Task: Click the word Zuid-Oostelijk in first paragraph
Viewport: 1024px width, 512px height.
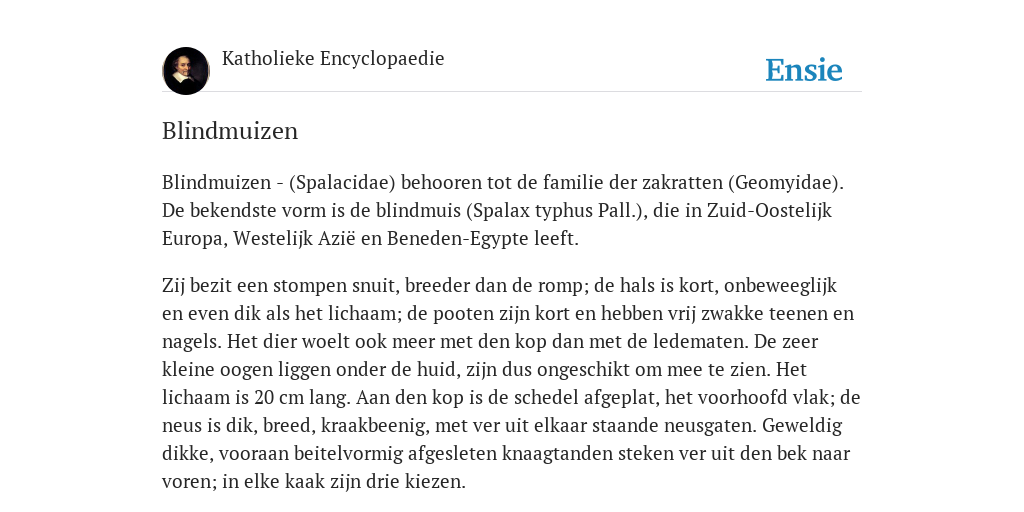Action: pyautogui.click(x=769, y=211)
